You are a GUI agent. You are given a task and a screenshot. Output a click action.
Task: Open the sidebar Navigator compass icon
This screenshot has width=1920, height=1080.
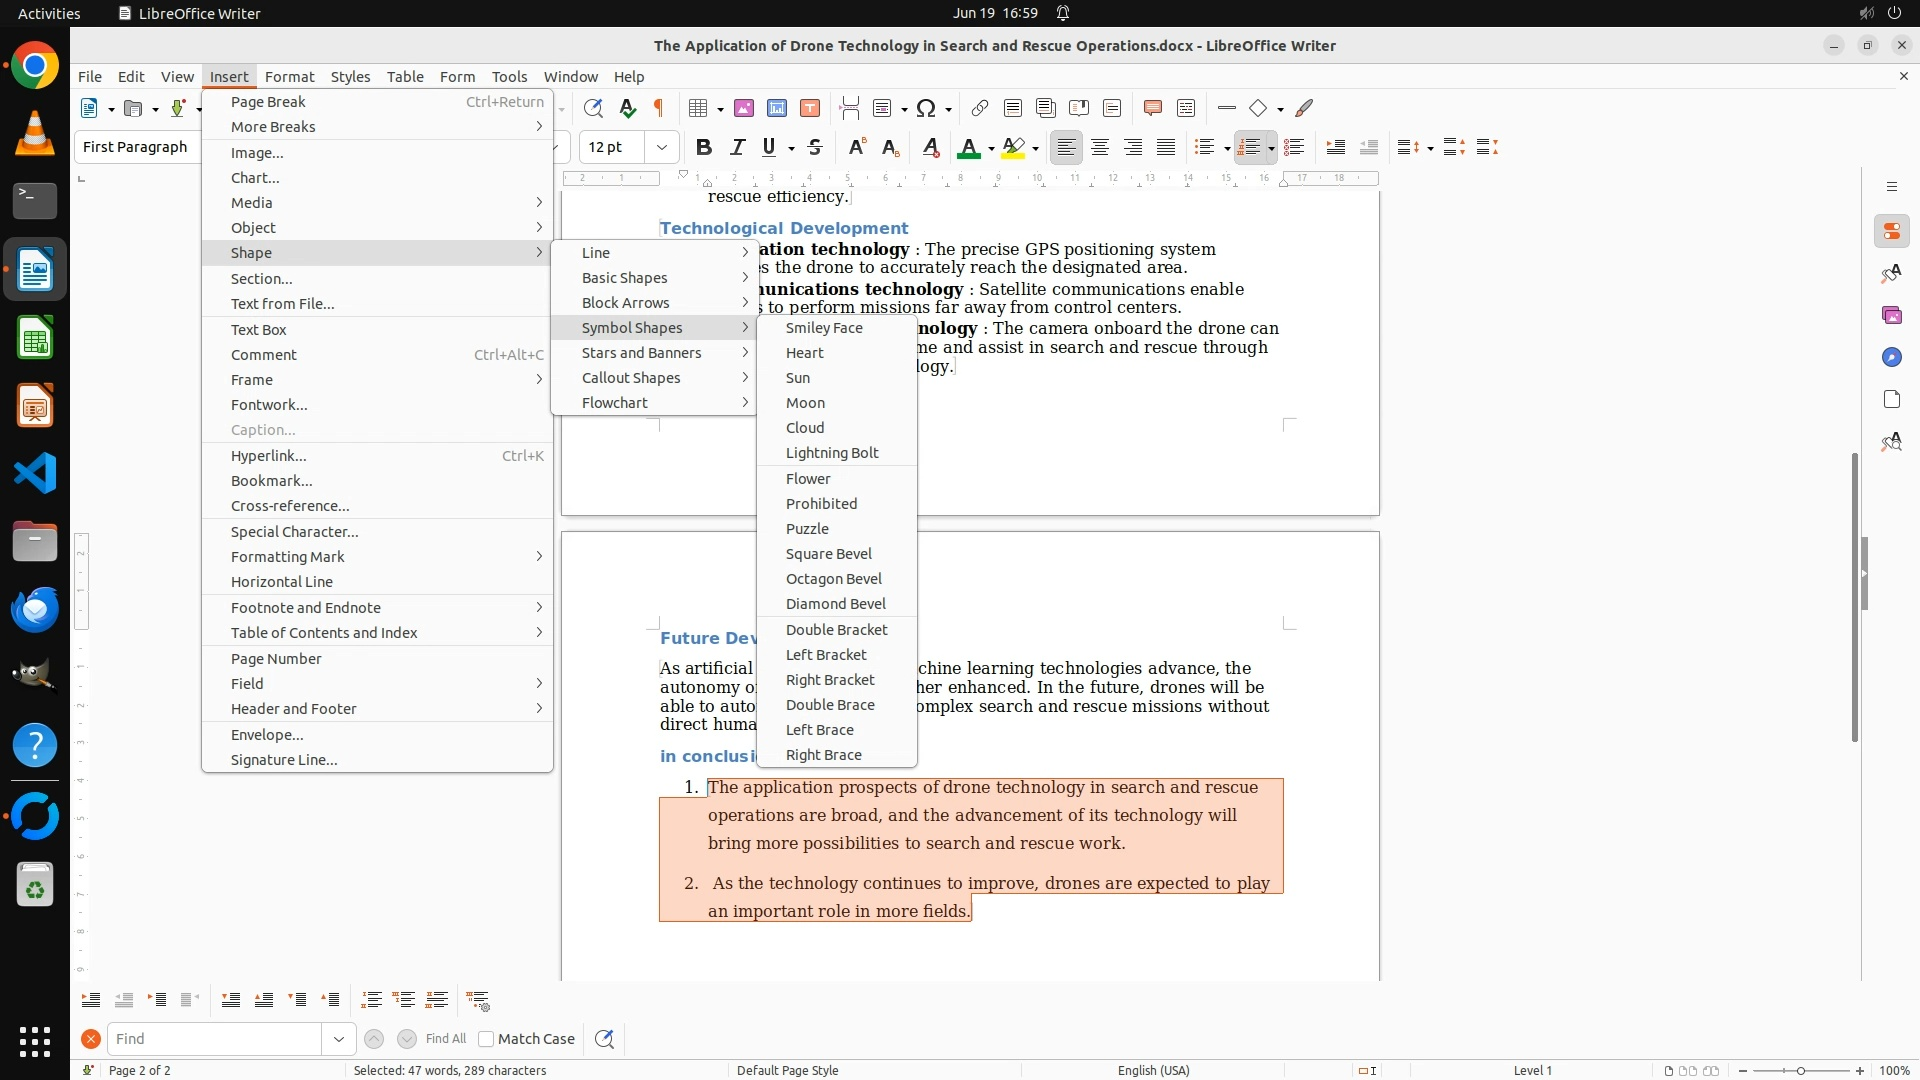pyautogui.click(x=1891, y=357)
